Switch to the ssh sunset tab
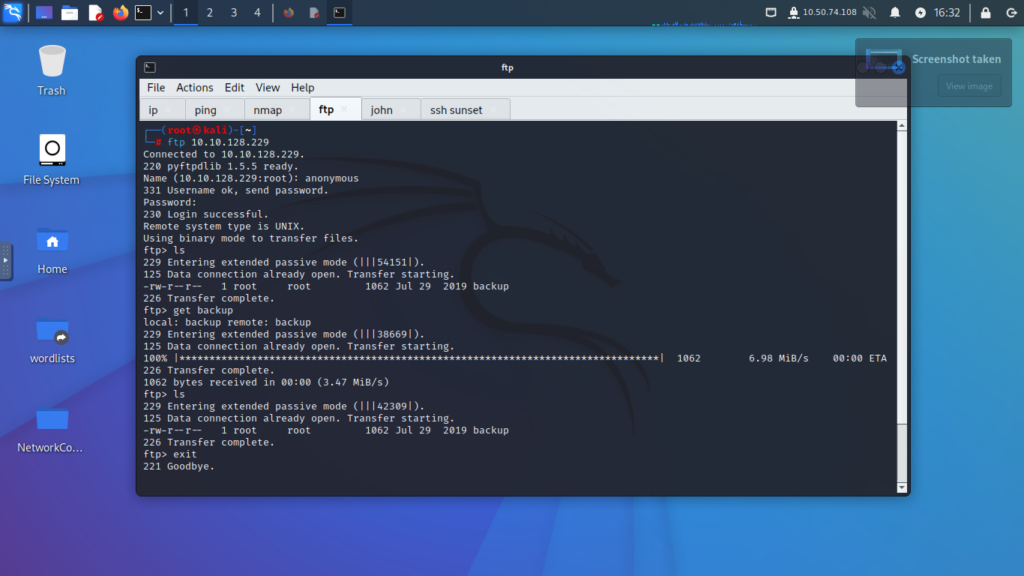The height and width of the screenshot is (576, 1024). coord(455,110)
